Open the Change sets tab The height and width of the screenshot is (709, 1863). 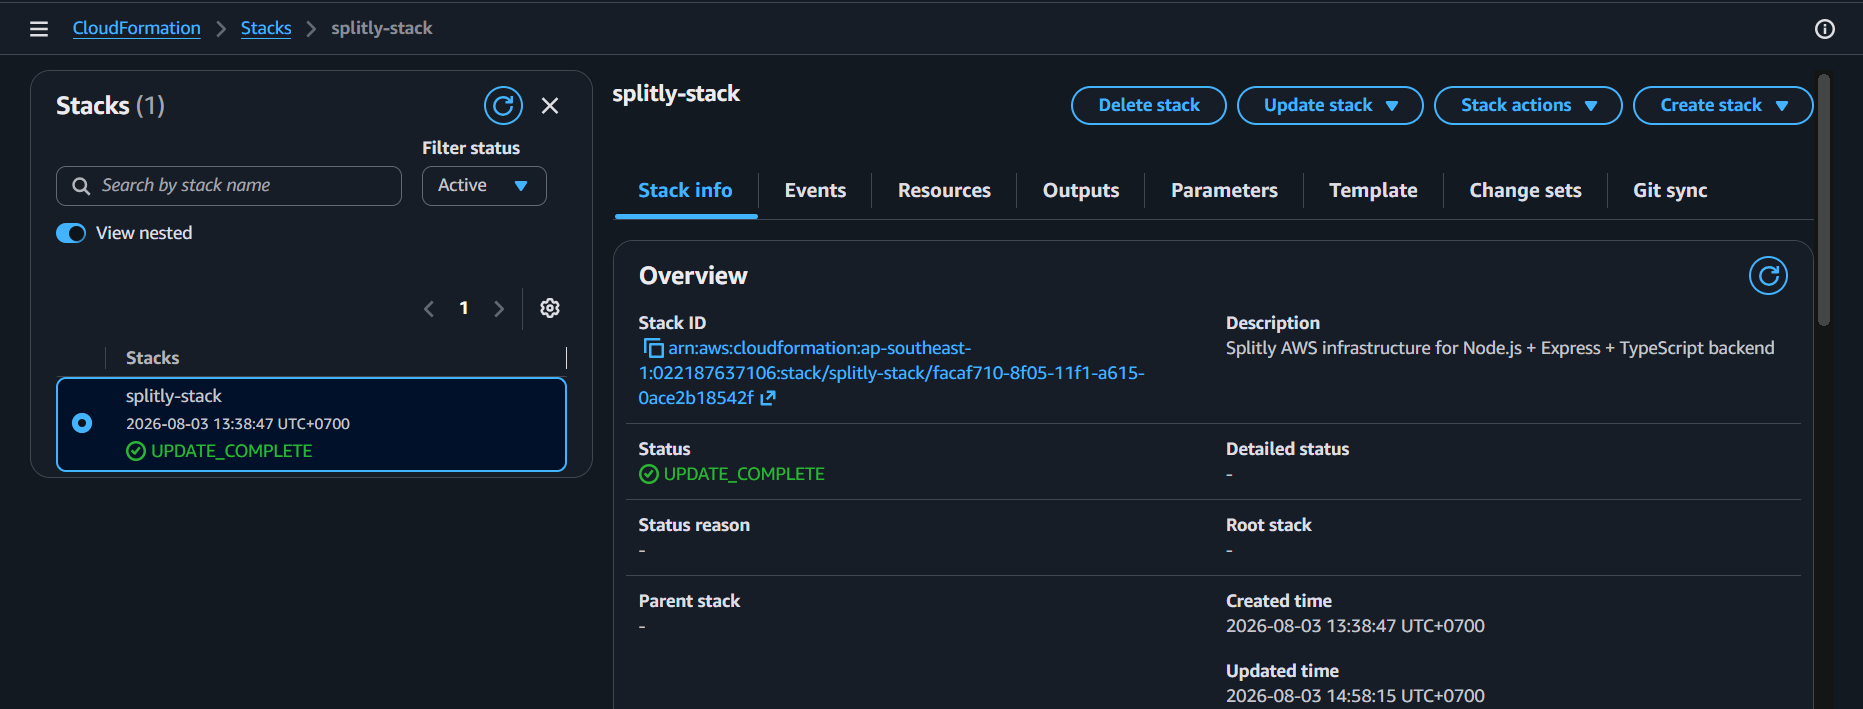[1525, 190]
